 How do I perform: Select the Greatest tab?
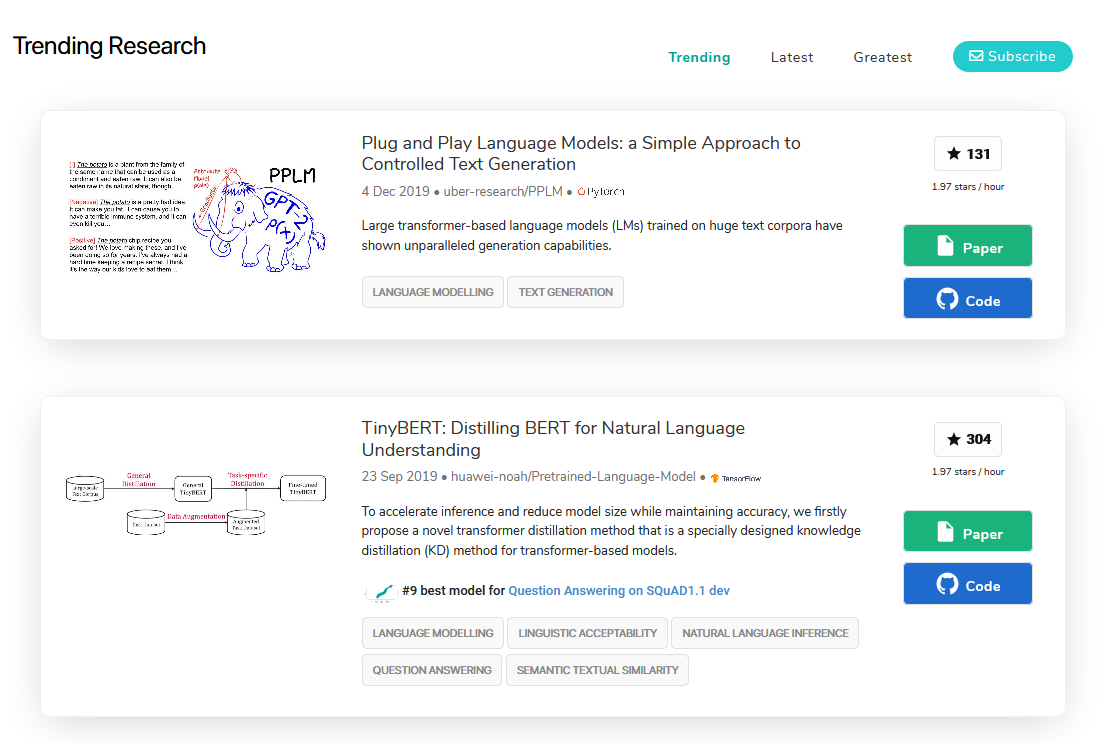[883, 57]
